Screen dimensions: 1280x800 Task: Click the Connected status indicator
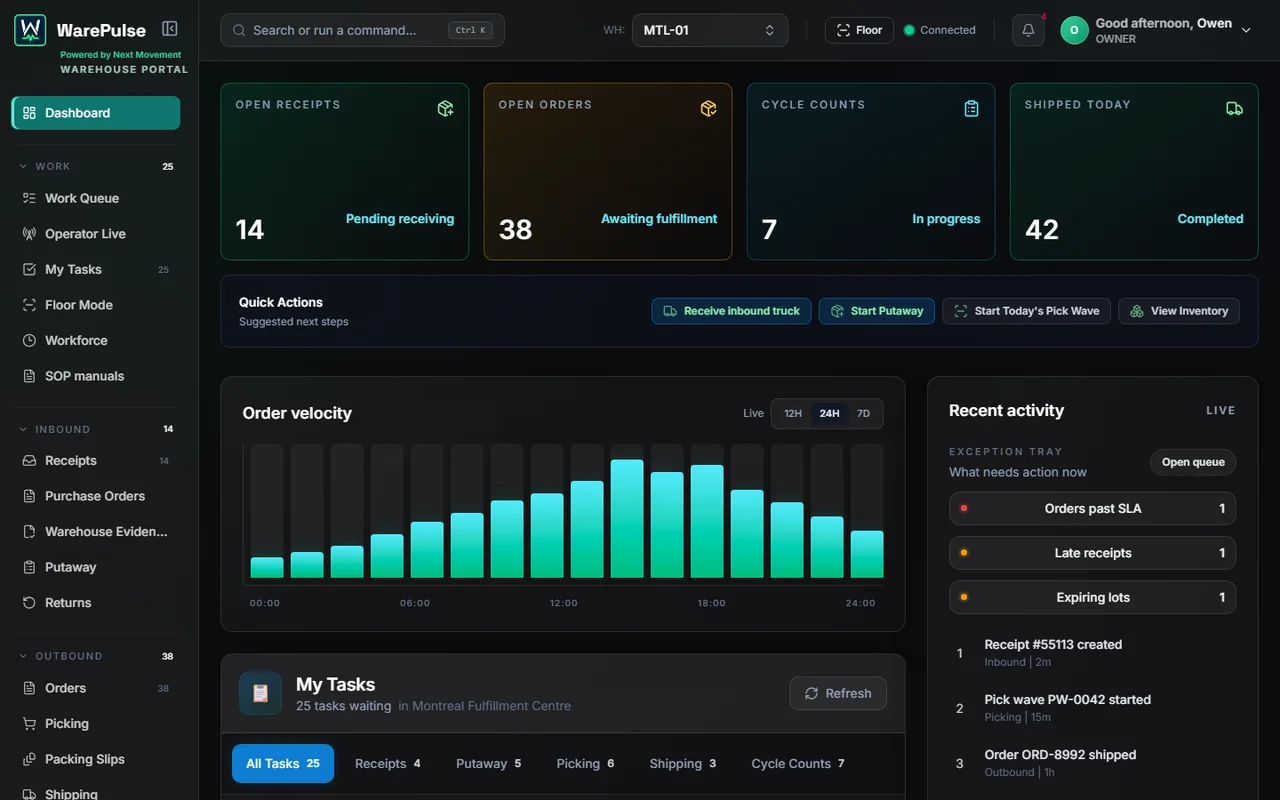coord(939,30)
